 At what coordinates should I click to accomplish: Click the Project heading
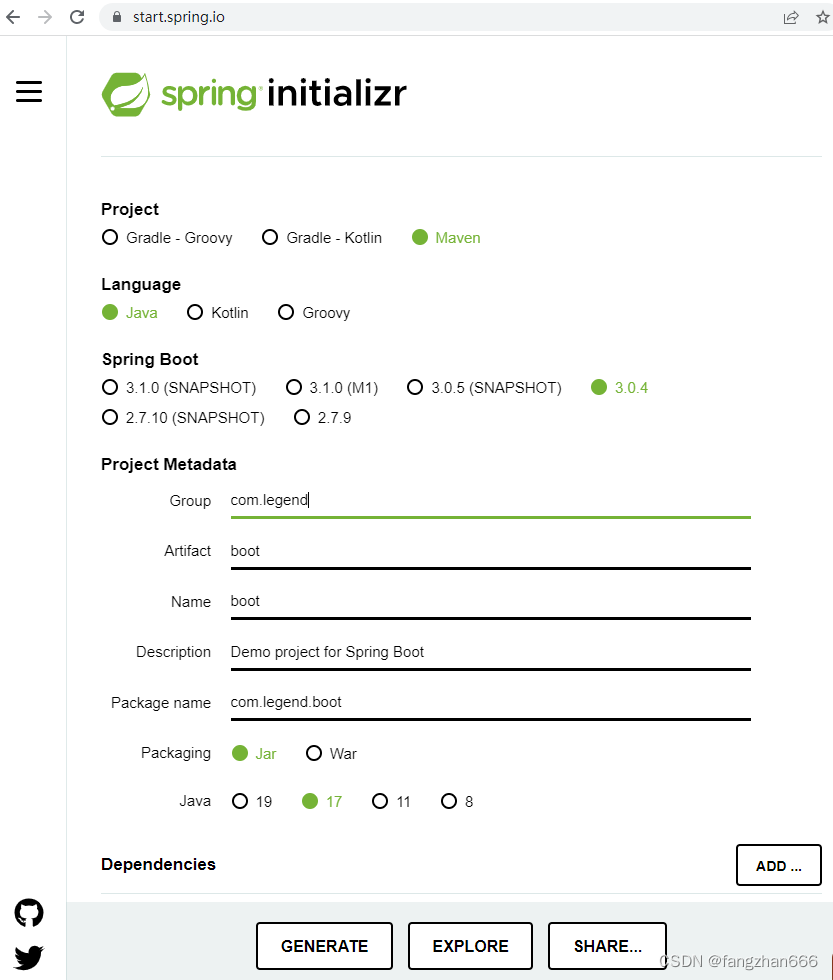click(130, 209)
